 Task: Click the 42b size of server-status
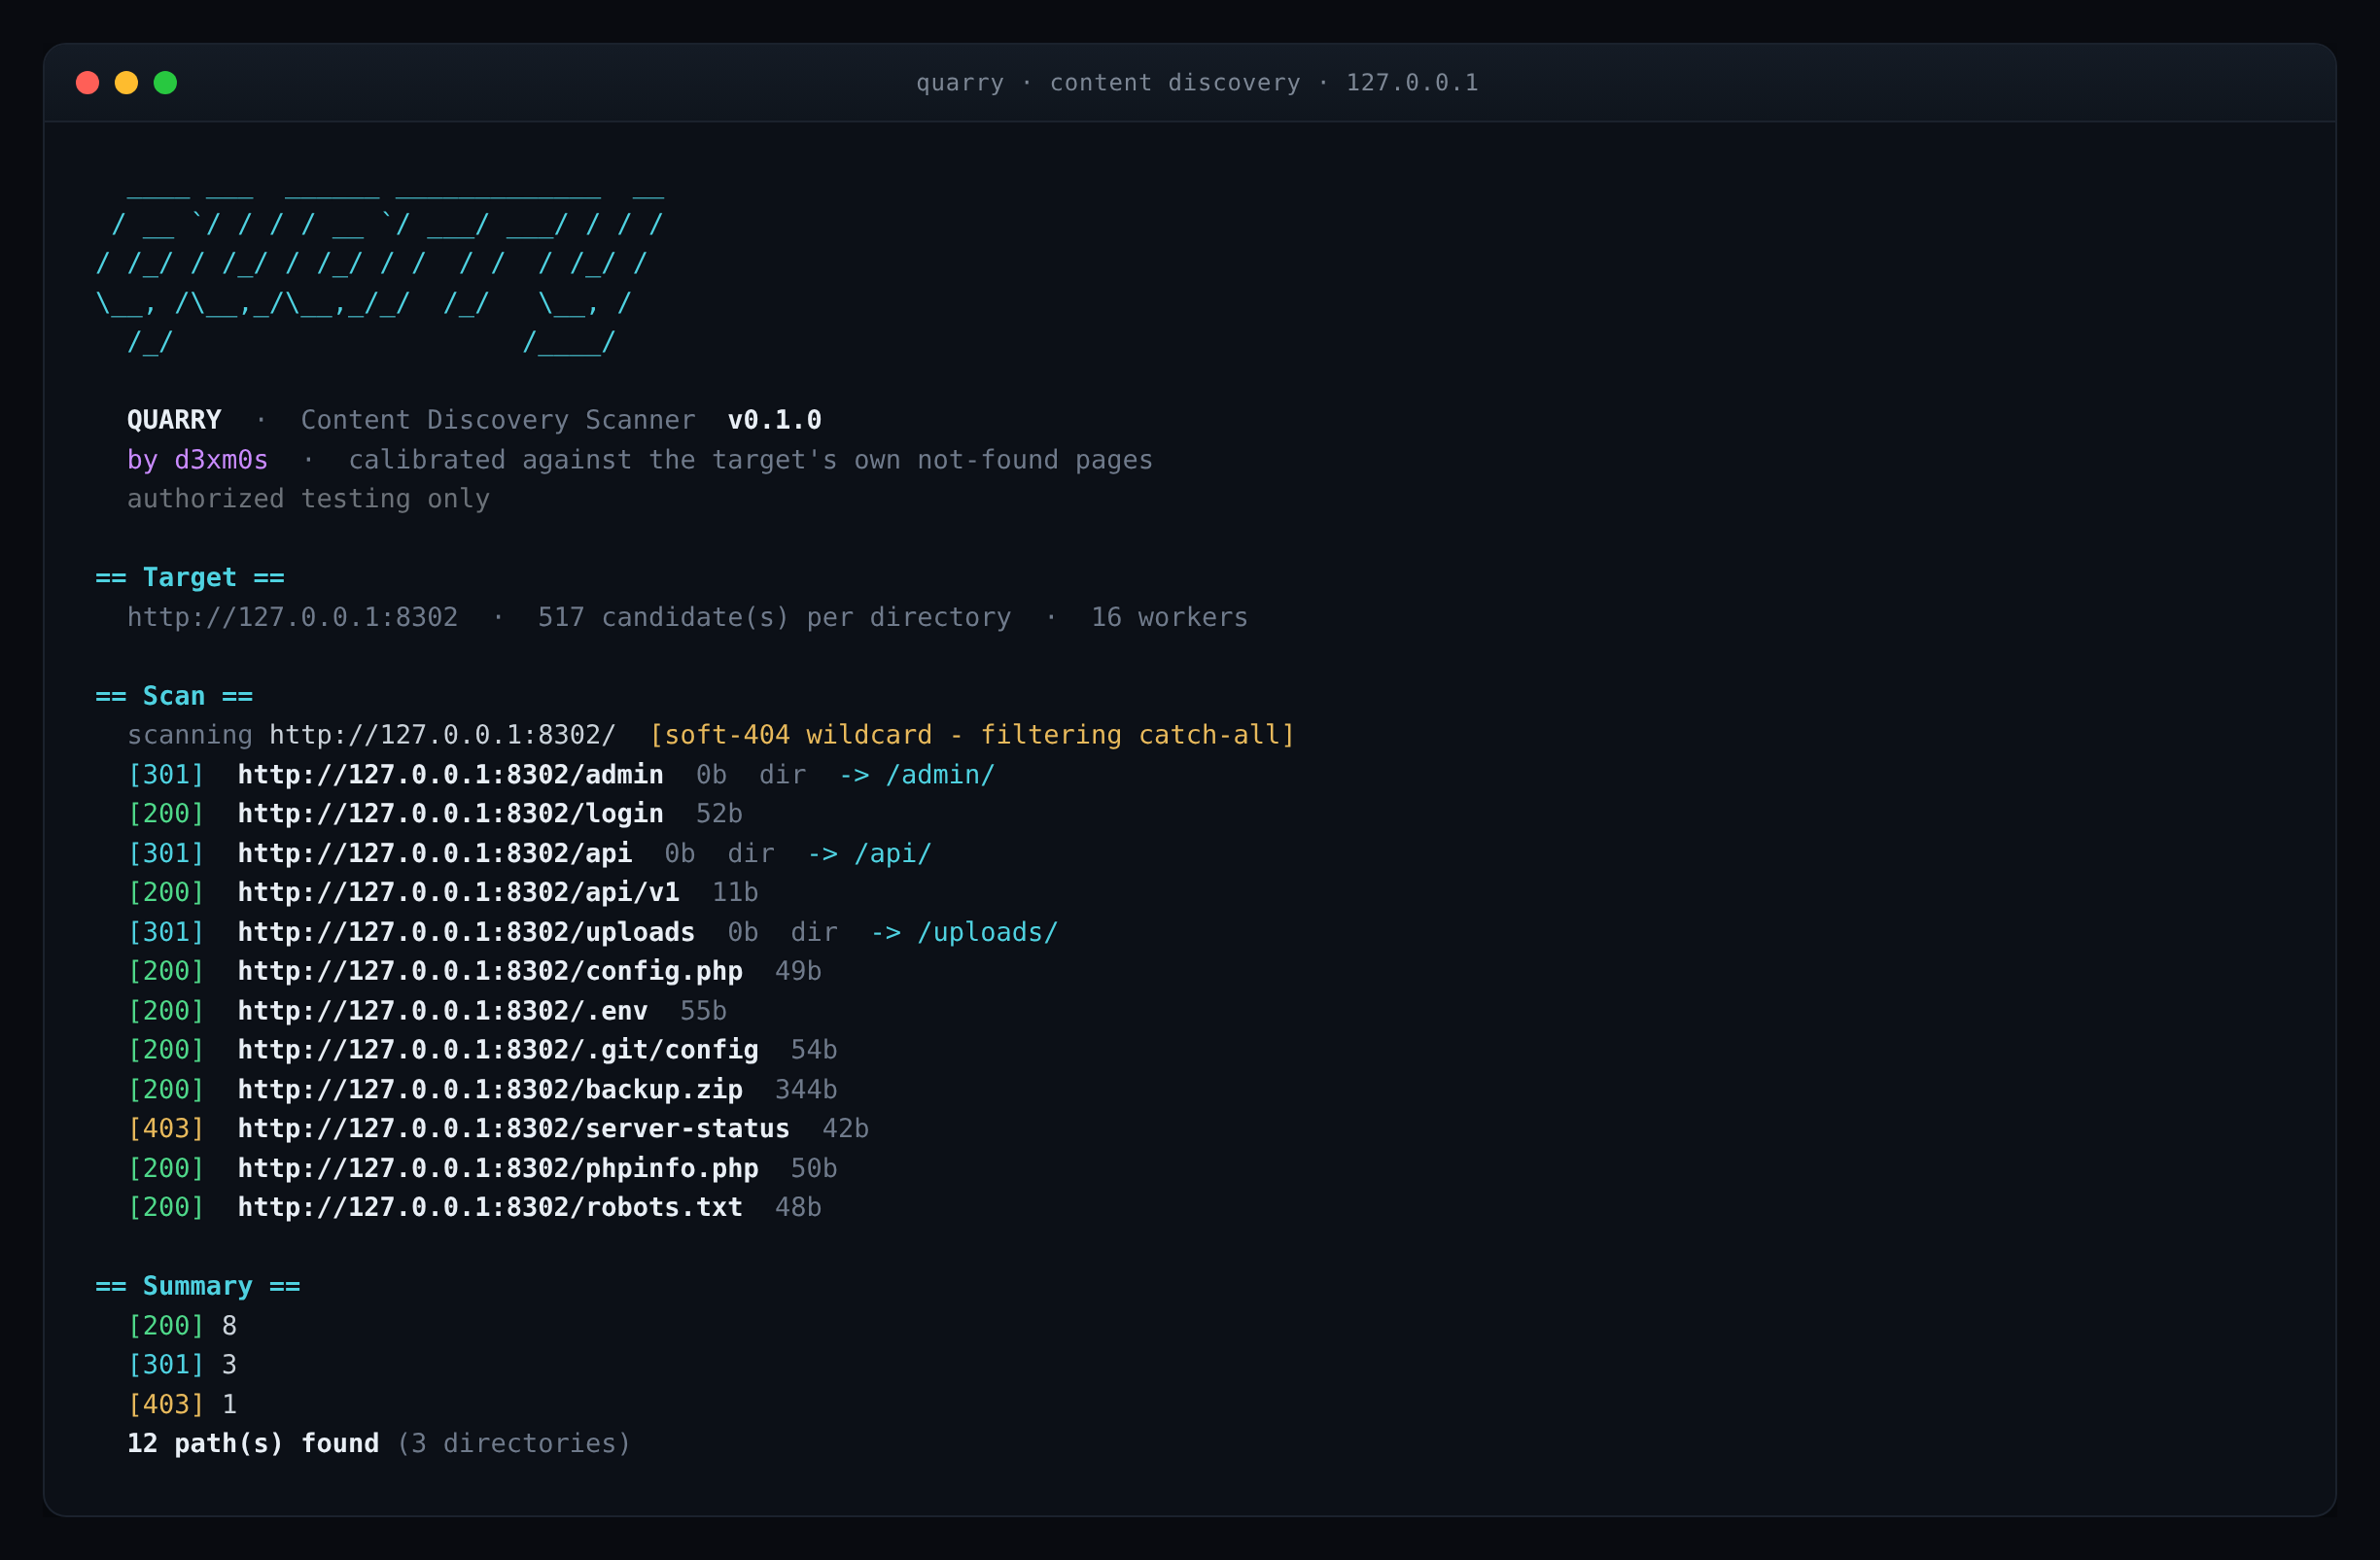[x=845, y=1129]
